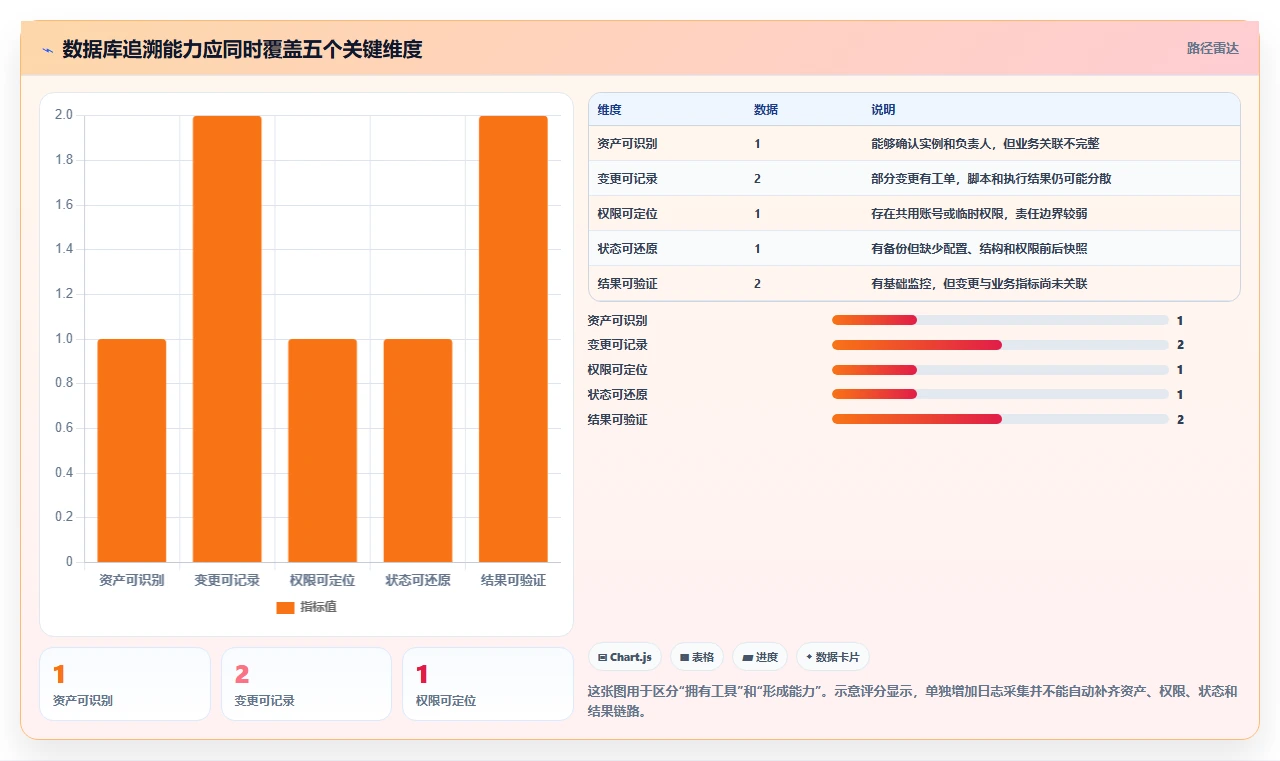Click the 数据卡片 tag chip
Image resolution: width=1280 pixels, height=761 pixels.
833,657
